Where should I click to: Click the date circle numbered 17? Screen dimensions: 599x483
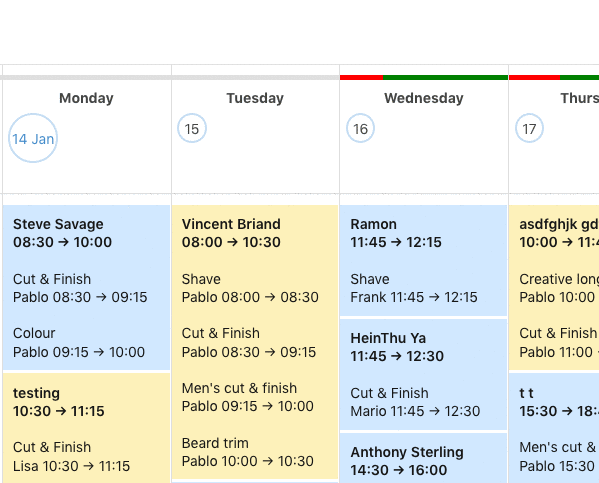pyautogui.click(x=529, y=128)
